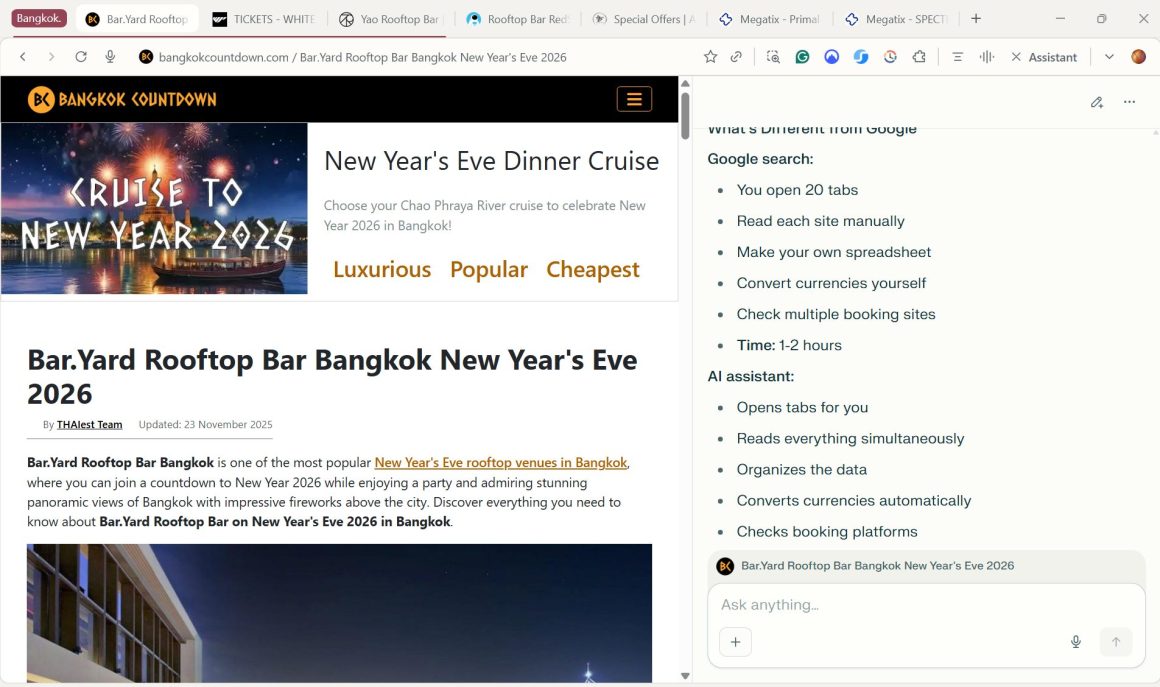Open the Luxurious cruise link
Image resolution: width=1160 pixels, height=687 pixels.
[x=382, y=269]
